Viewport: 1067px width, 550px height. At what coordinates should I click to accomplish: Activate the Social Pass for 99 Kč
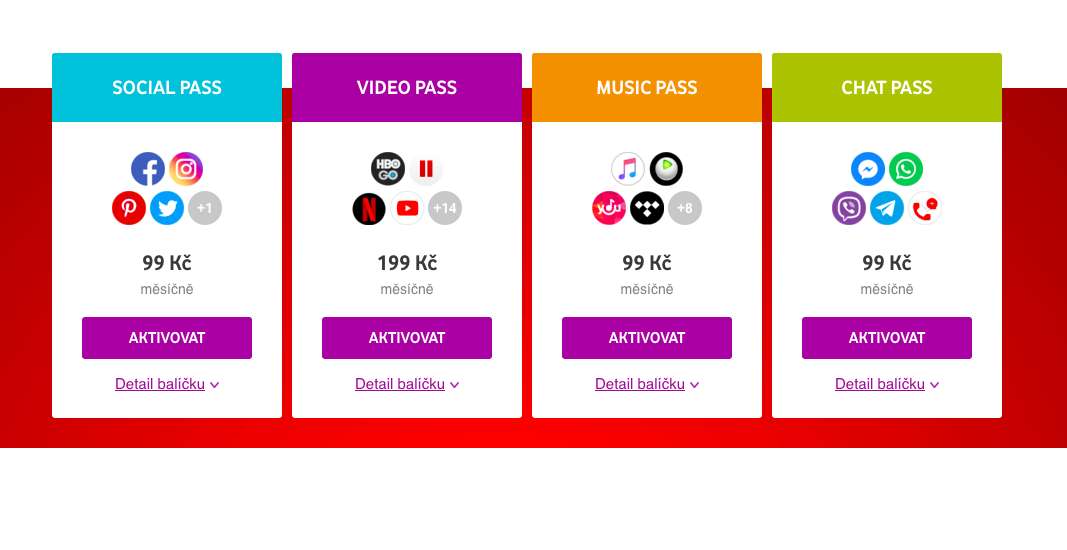point(167,338)
